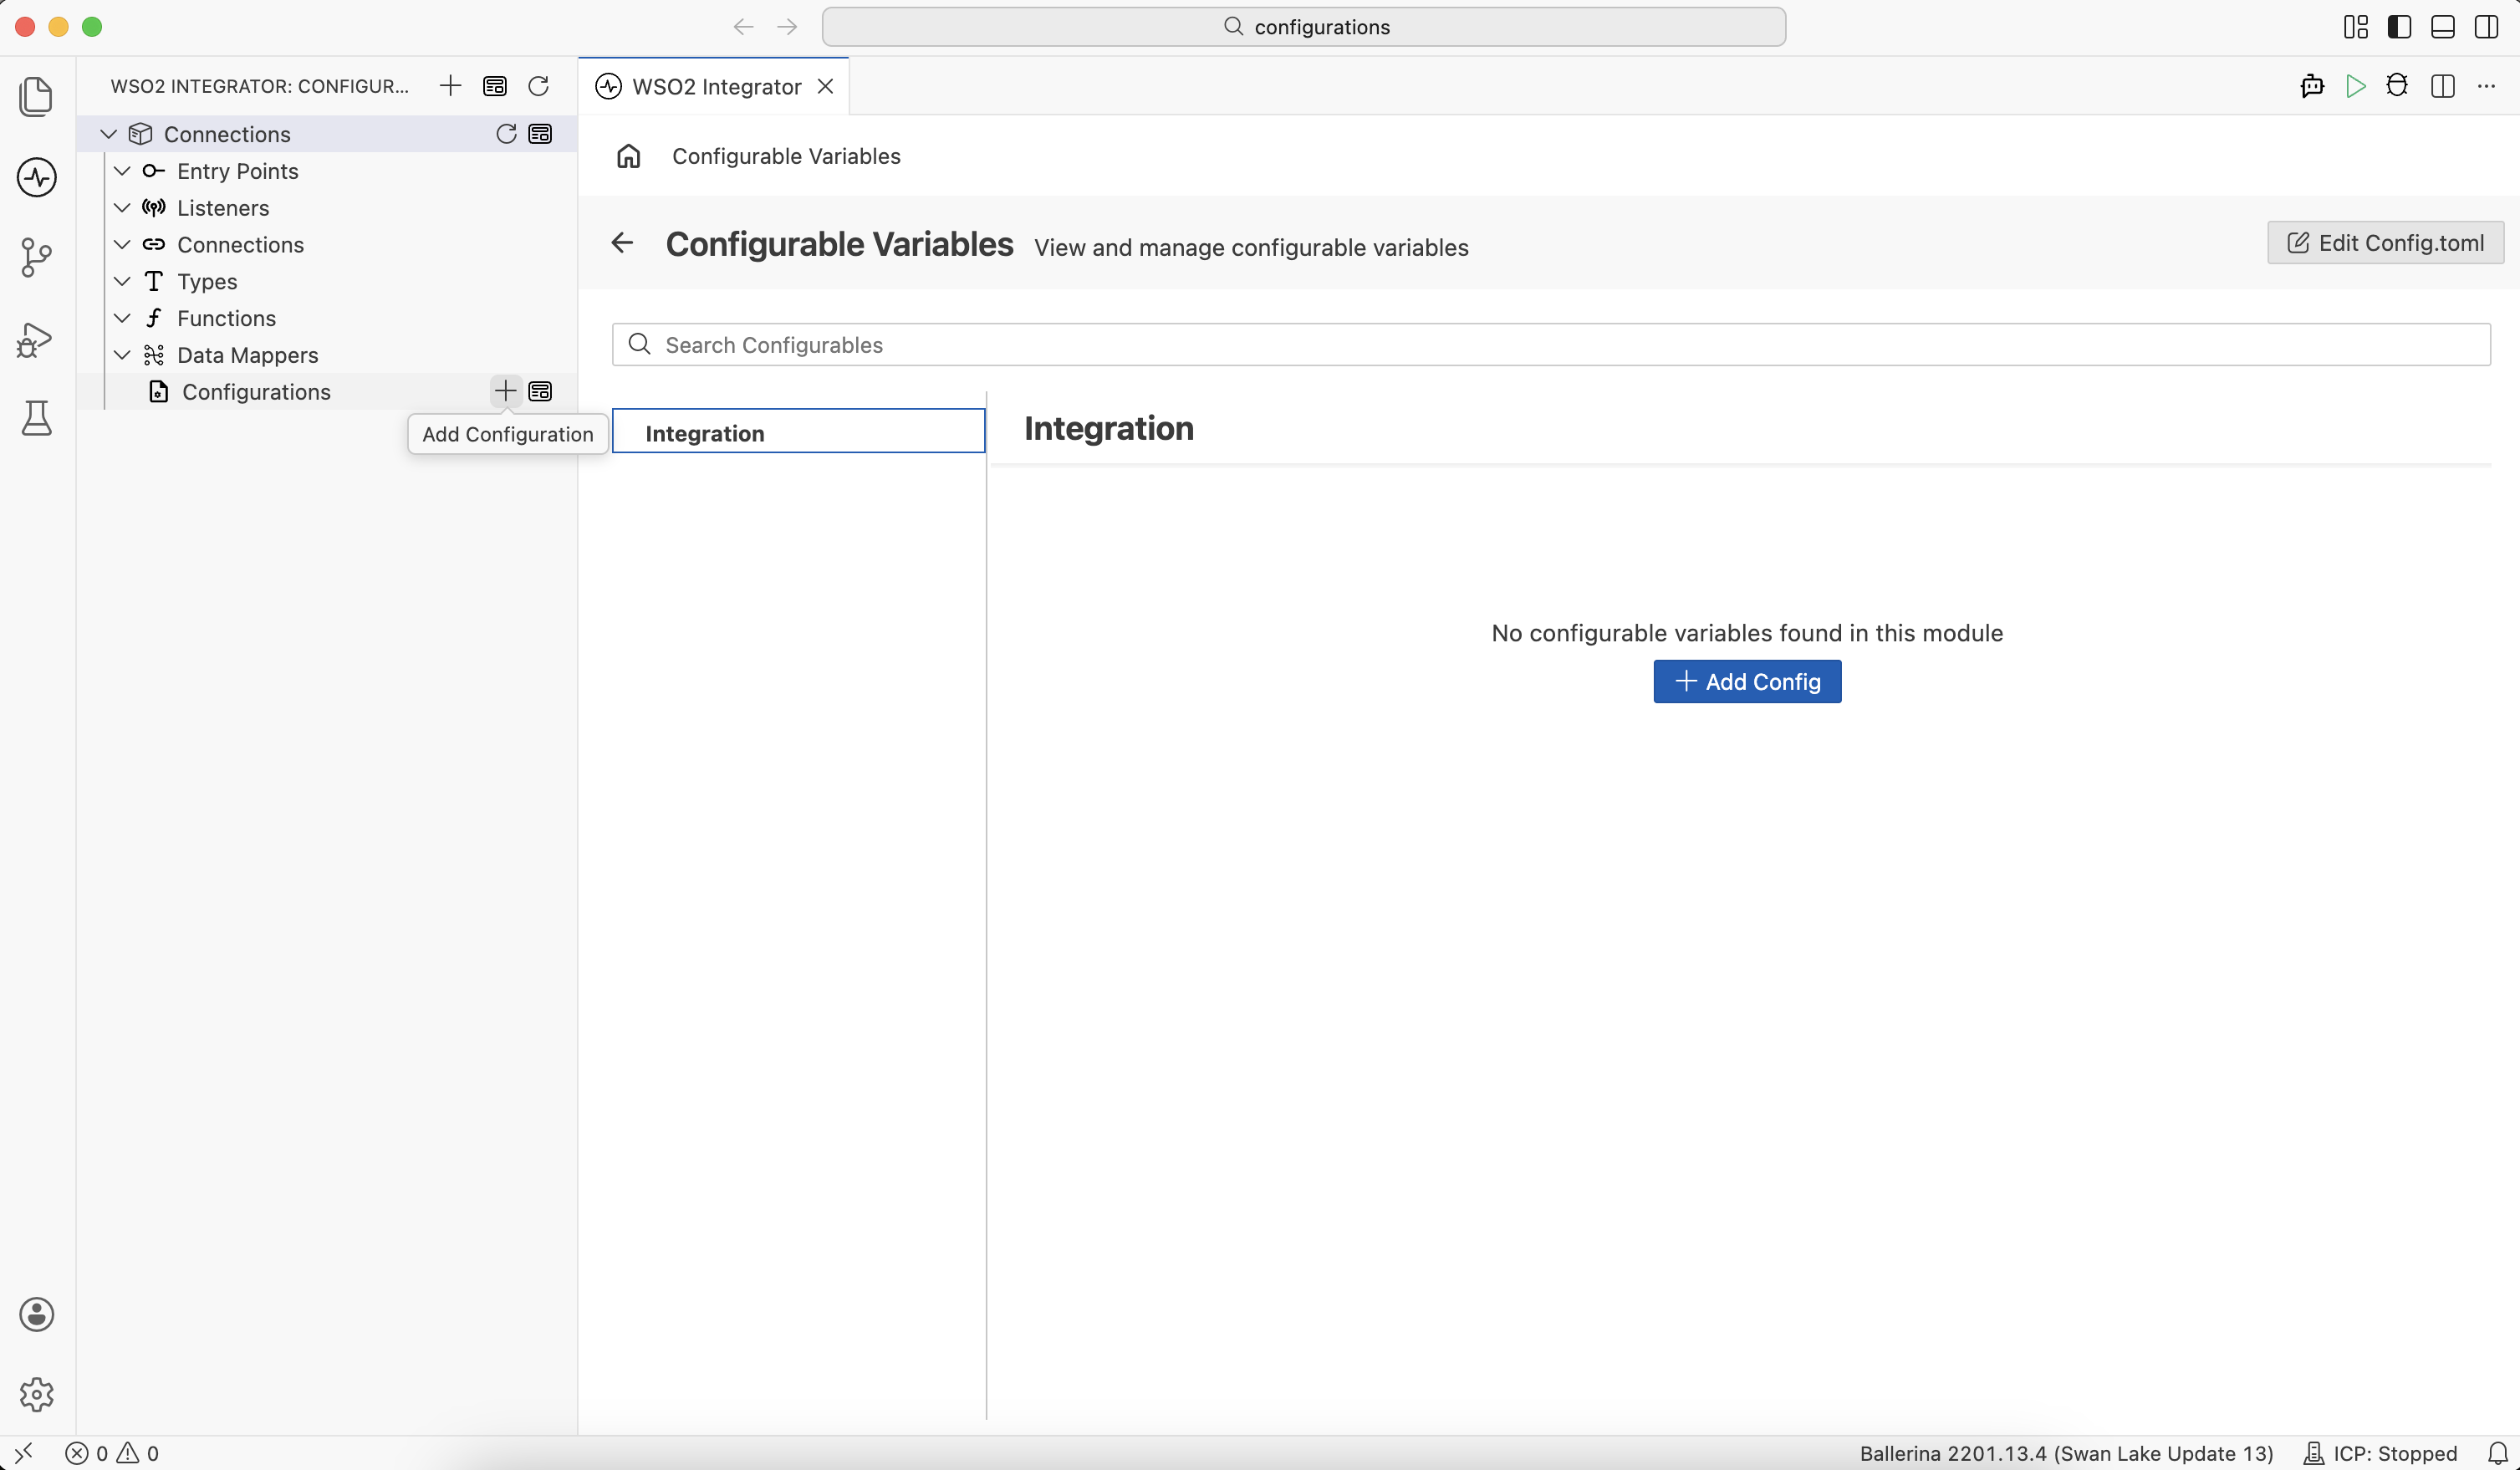Image resolution: width=2520 pixels, height=1470 pixels.
Task: Click the configurations command center search bar
Action: tap(1304, 27)
